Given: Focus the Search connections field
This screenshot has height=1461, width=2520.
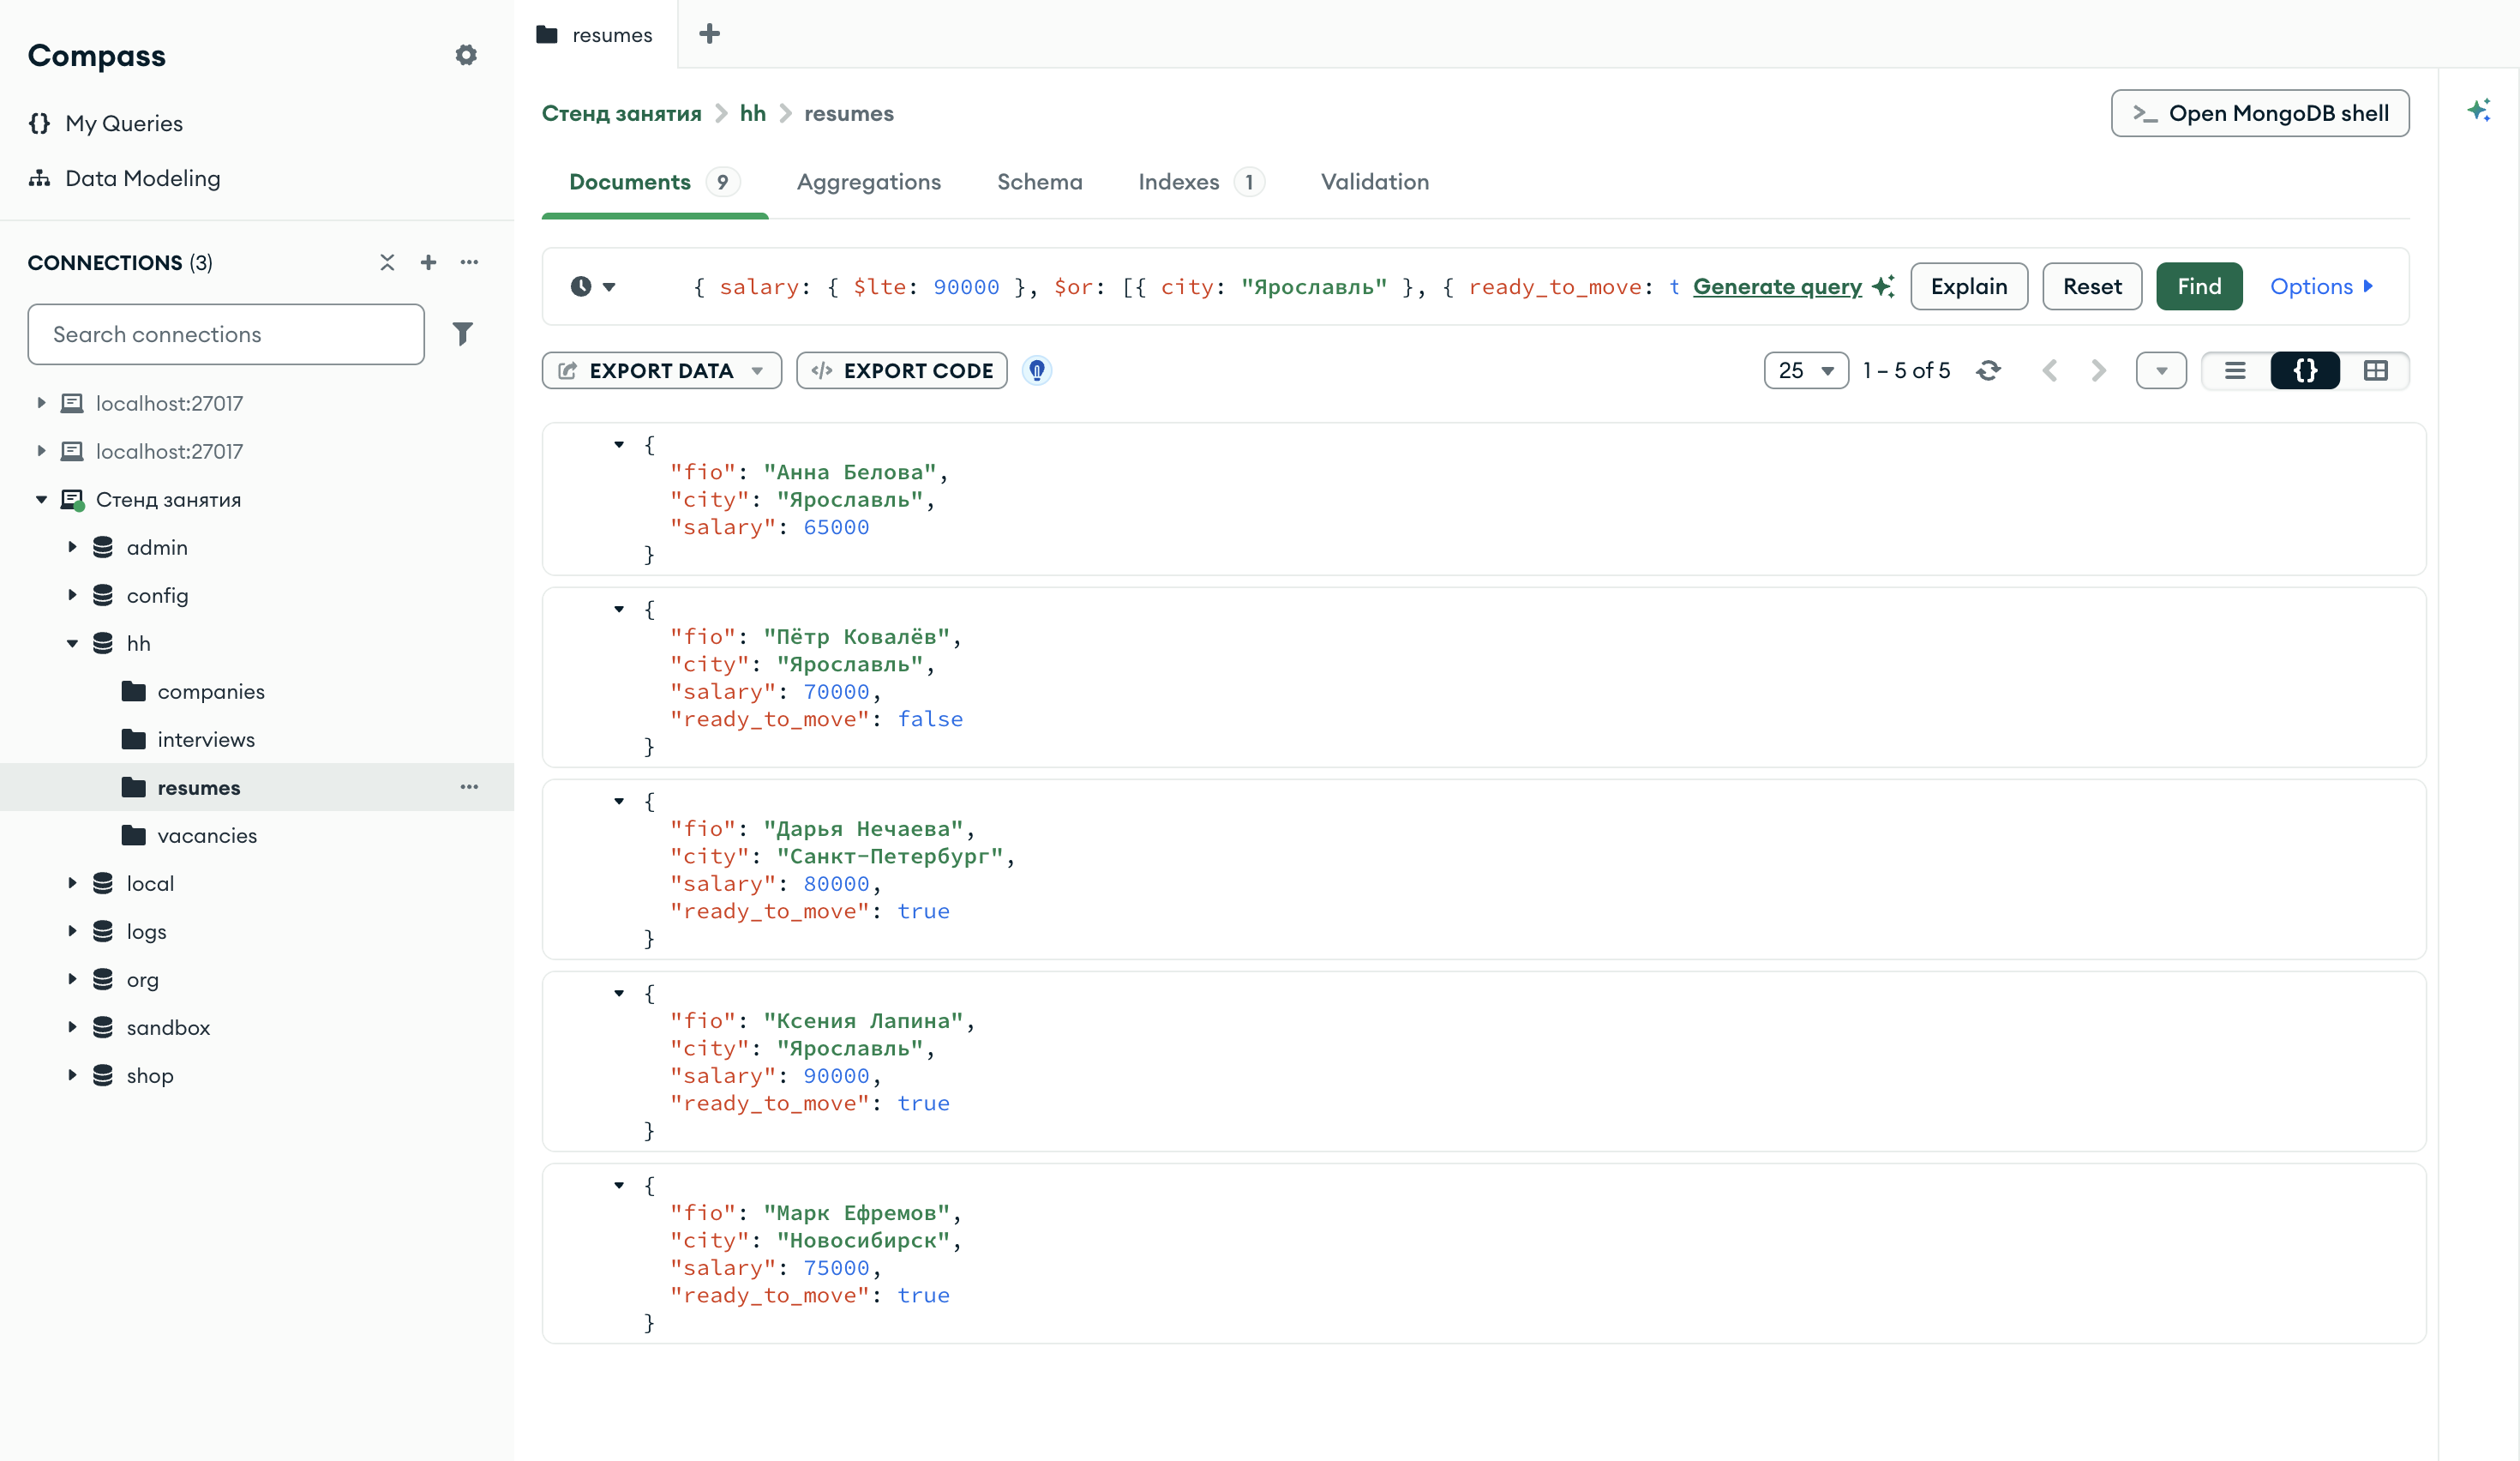Looking at the screenshot, I should click(x=226, y=335).
